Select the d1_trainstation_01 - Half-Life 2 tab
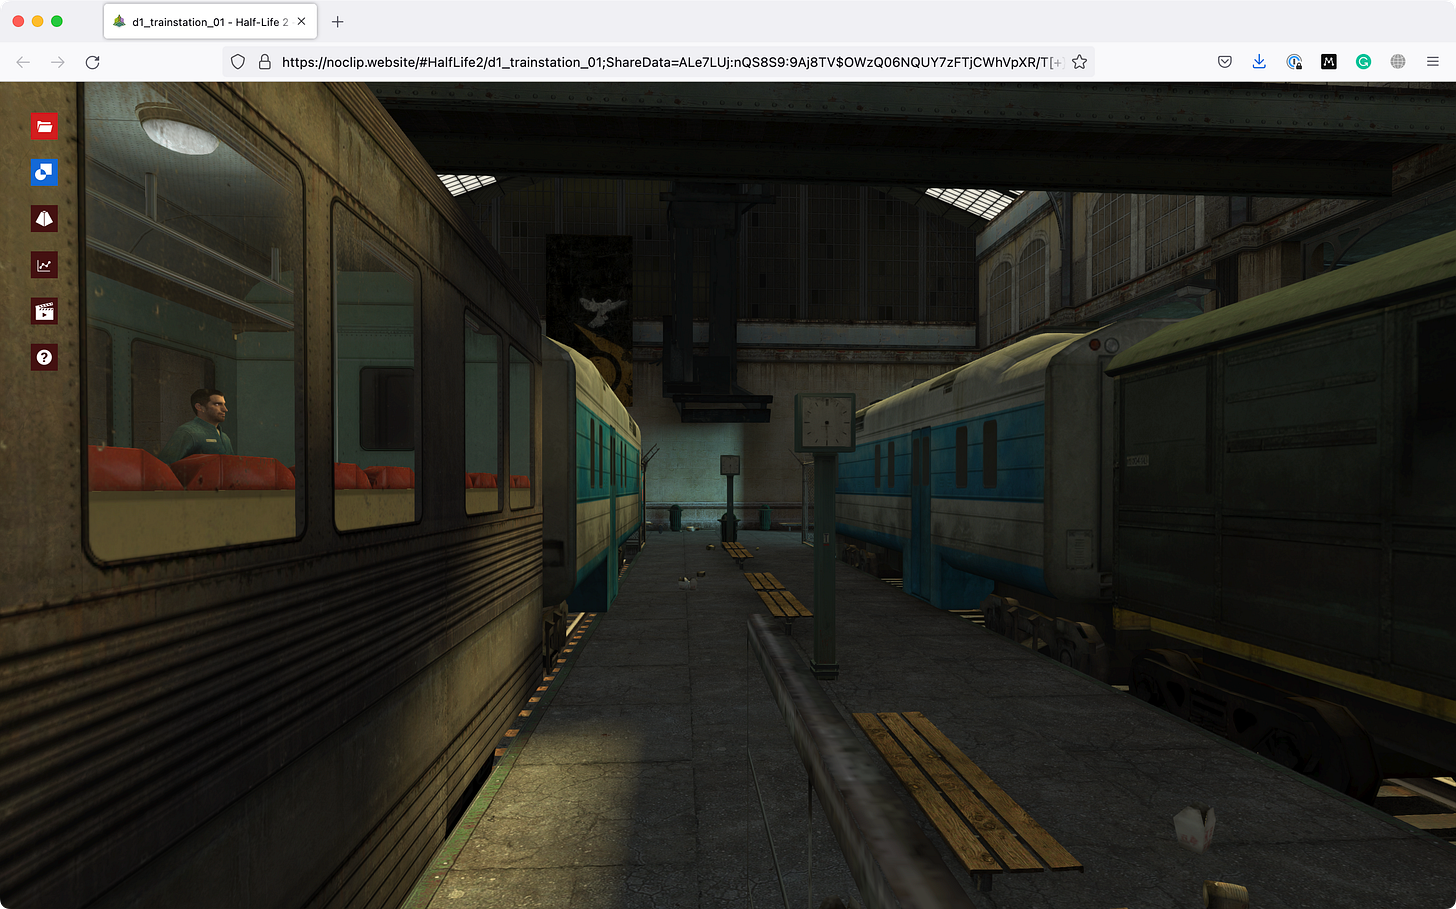1456x909 pixels. 210,21
